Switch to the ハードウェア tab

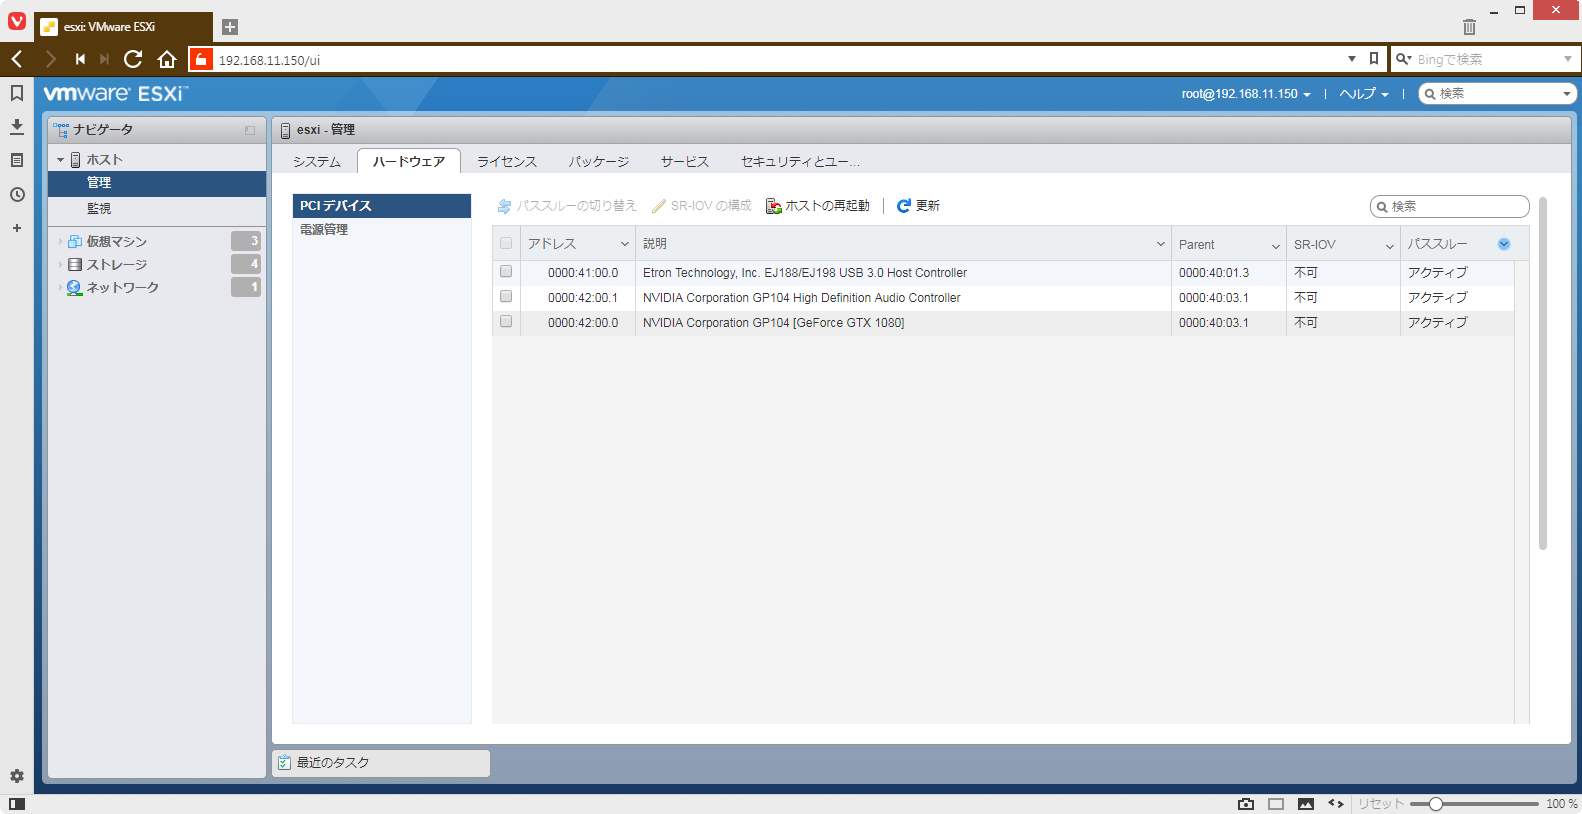[409, 161]
